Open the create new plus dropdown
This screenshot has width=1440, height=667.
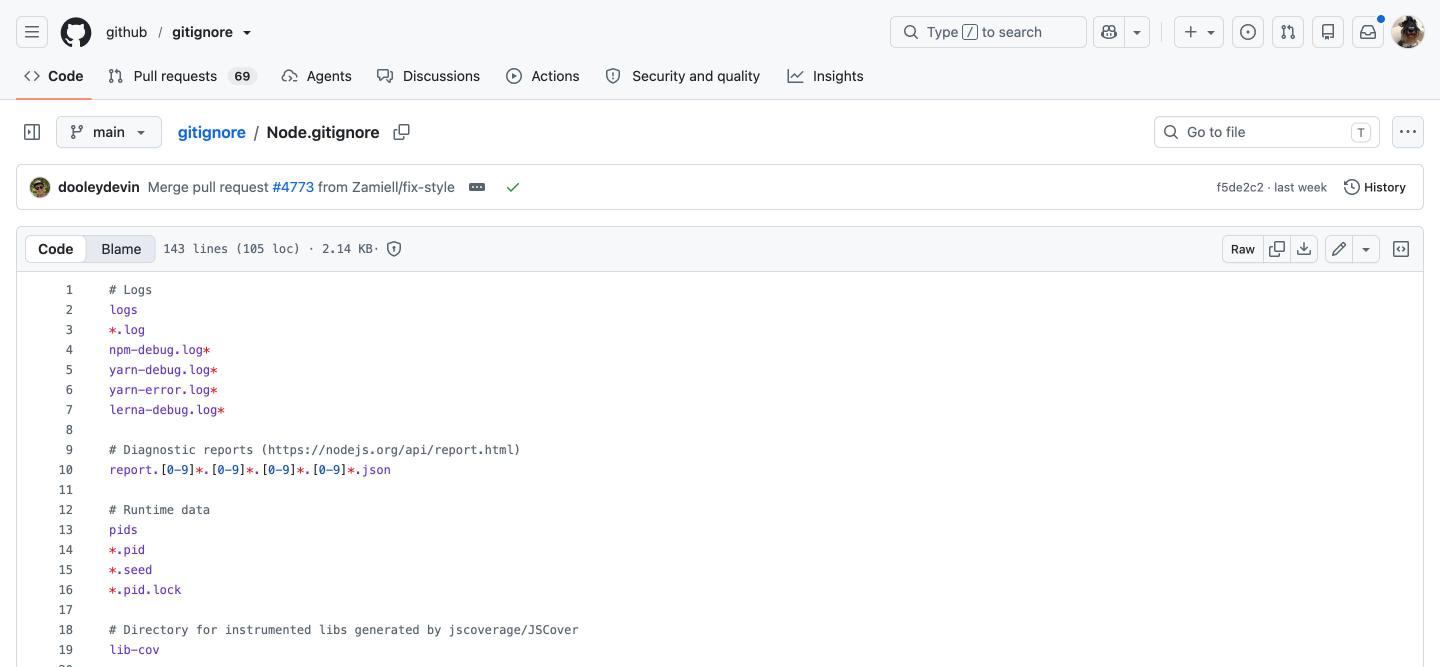pyautogui.click(x=1199, y=32)
